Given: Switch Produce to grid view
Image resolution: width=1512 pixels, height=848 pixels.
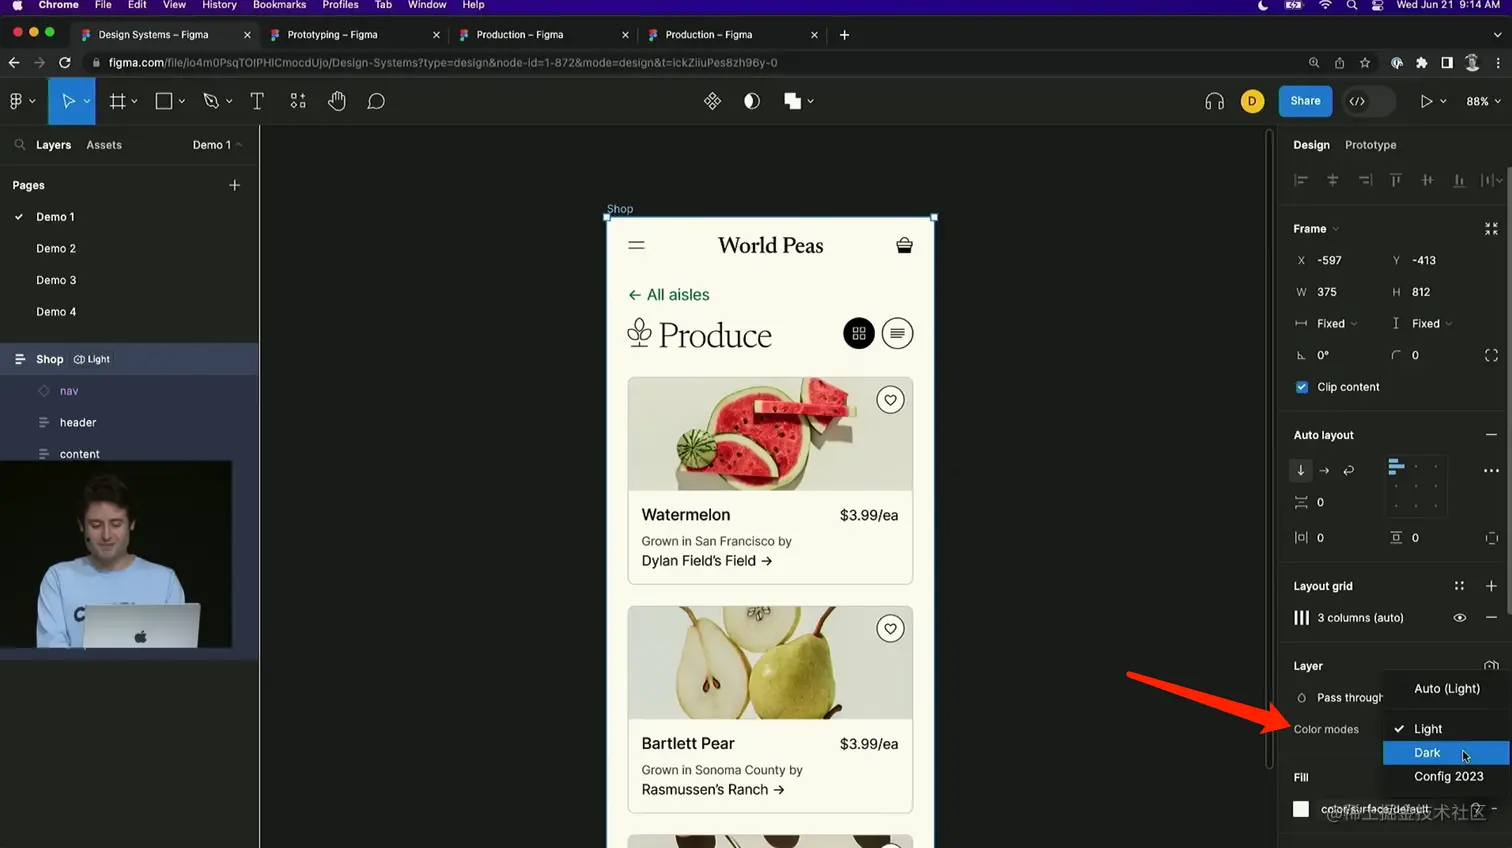Looking at the screenshot, I should [859, 333].
